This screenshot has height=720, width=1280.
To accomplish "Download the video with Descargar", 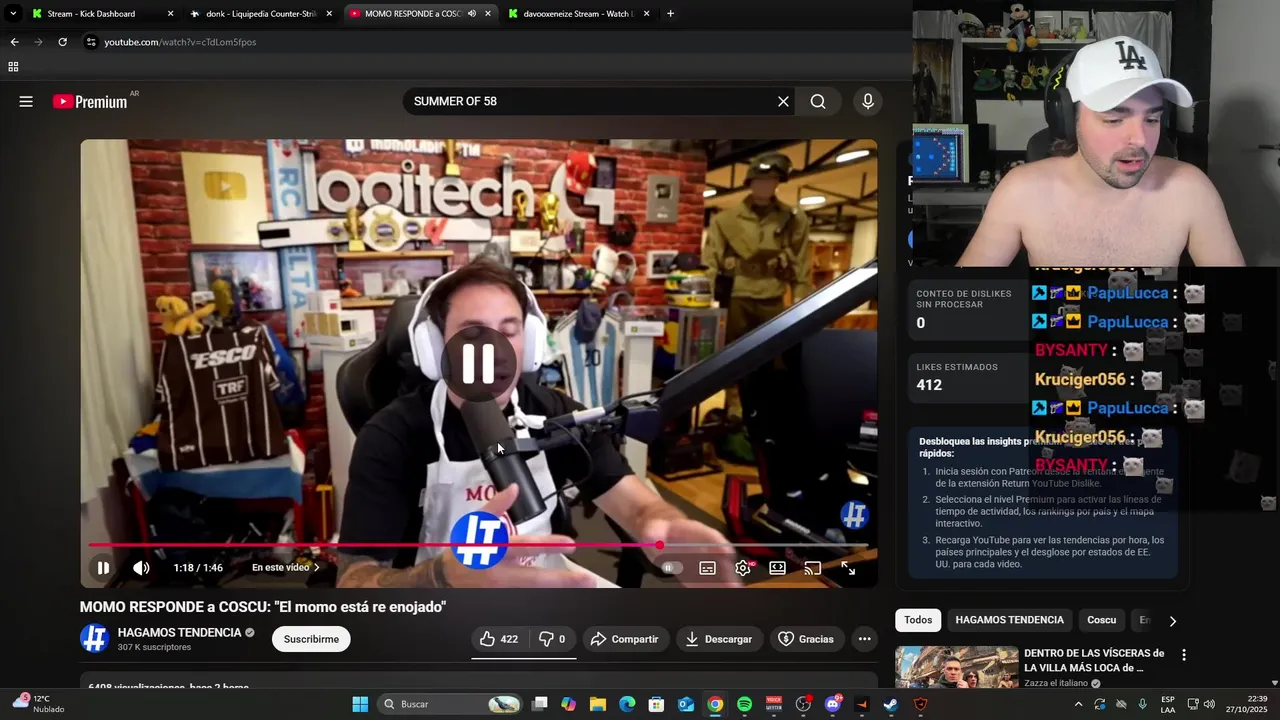I will [719, 639].
